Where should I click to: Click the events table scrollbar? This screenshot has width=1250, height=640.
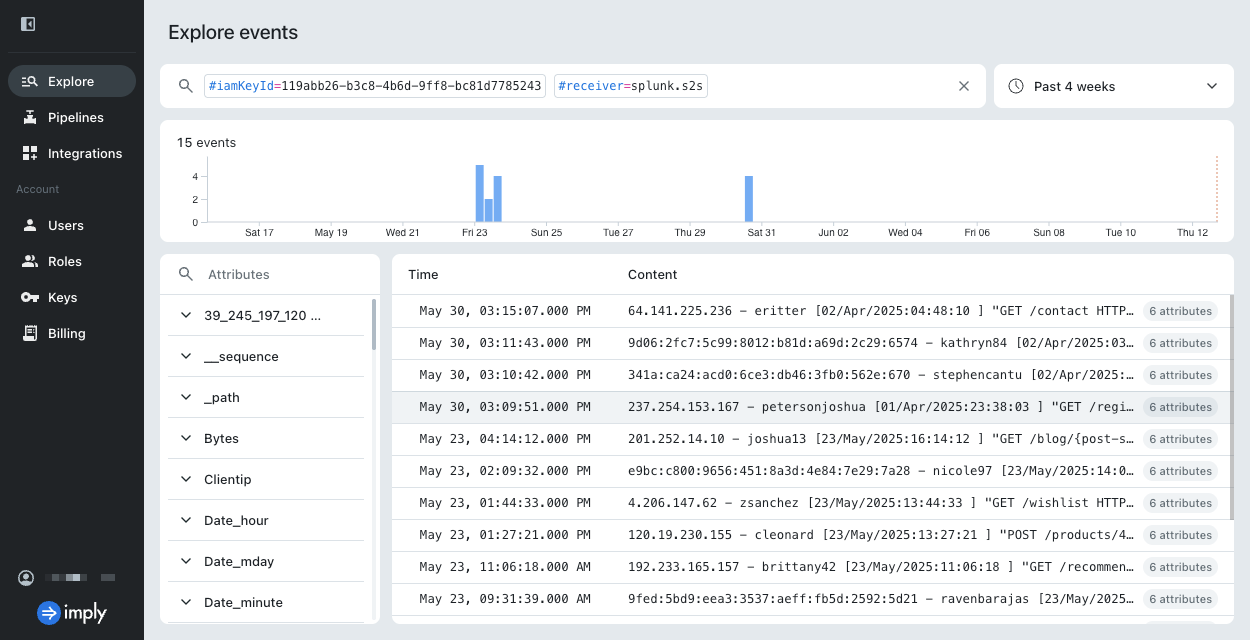1231,407
